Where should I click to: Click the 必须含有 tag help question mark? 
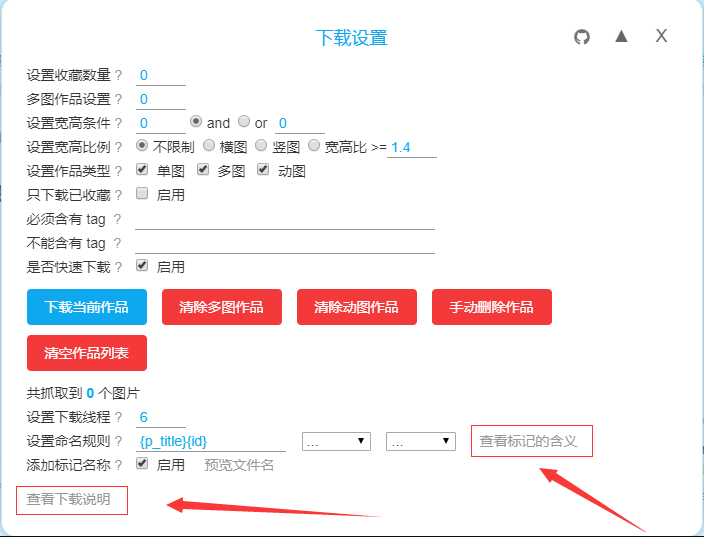point(117,219)
